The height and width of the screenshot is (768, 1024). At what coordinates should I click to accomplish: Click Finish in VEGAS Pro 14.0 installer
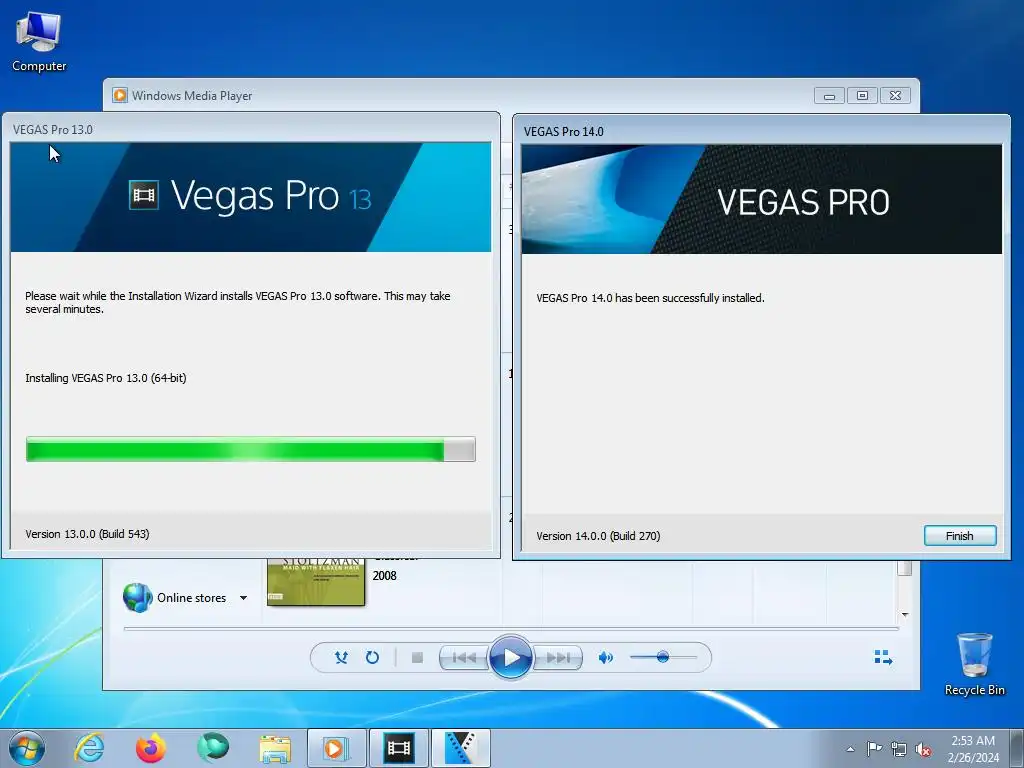[959, 536]
